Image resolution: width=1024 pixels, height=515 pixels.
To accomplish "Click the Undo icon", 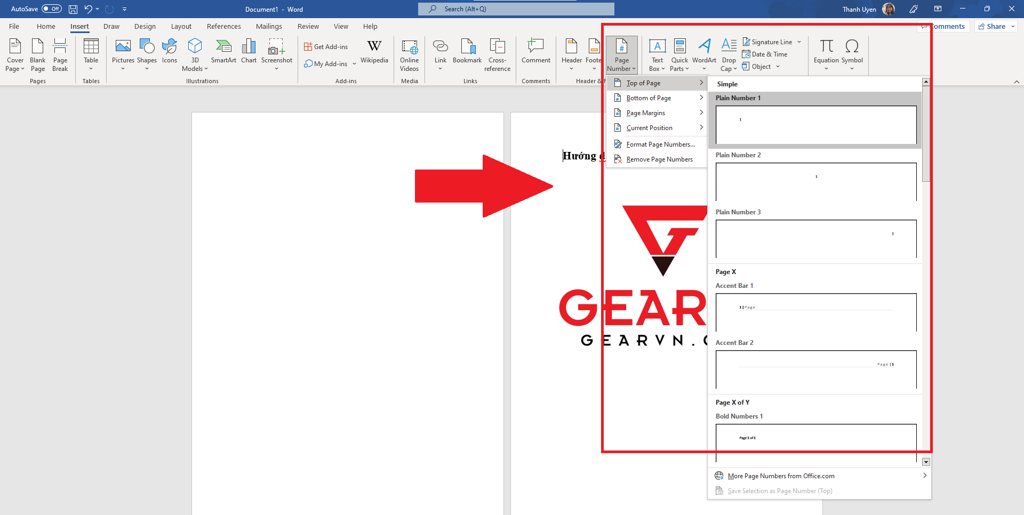I will coord(88,9).
